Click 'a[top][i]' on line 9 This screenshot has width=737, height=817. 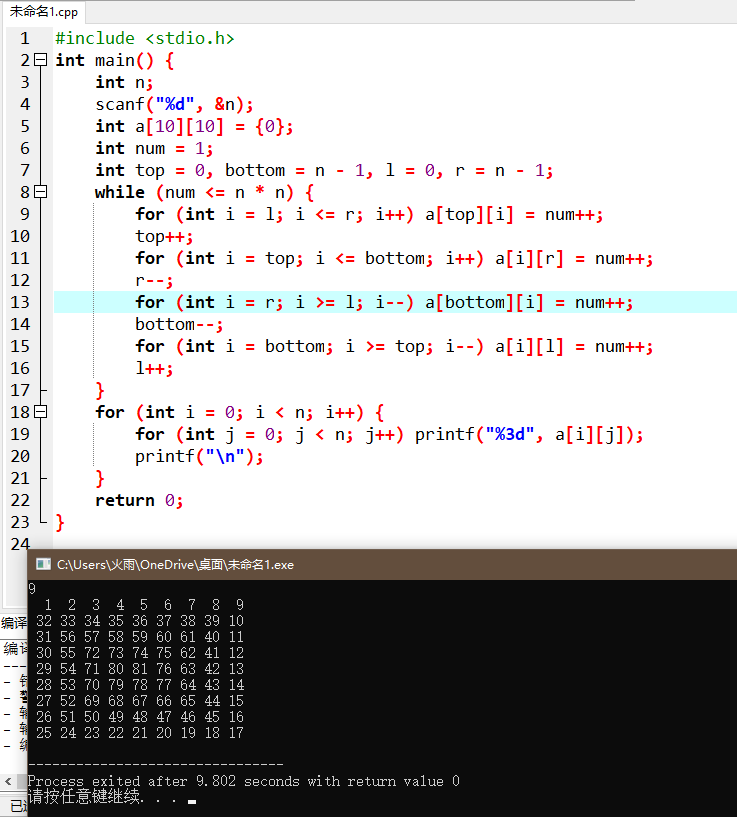[x=469, y=215]
